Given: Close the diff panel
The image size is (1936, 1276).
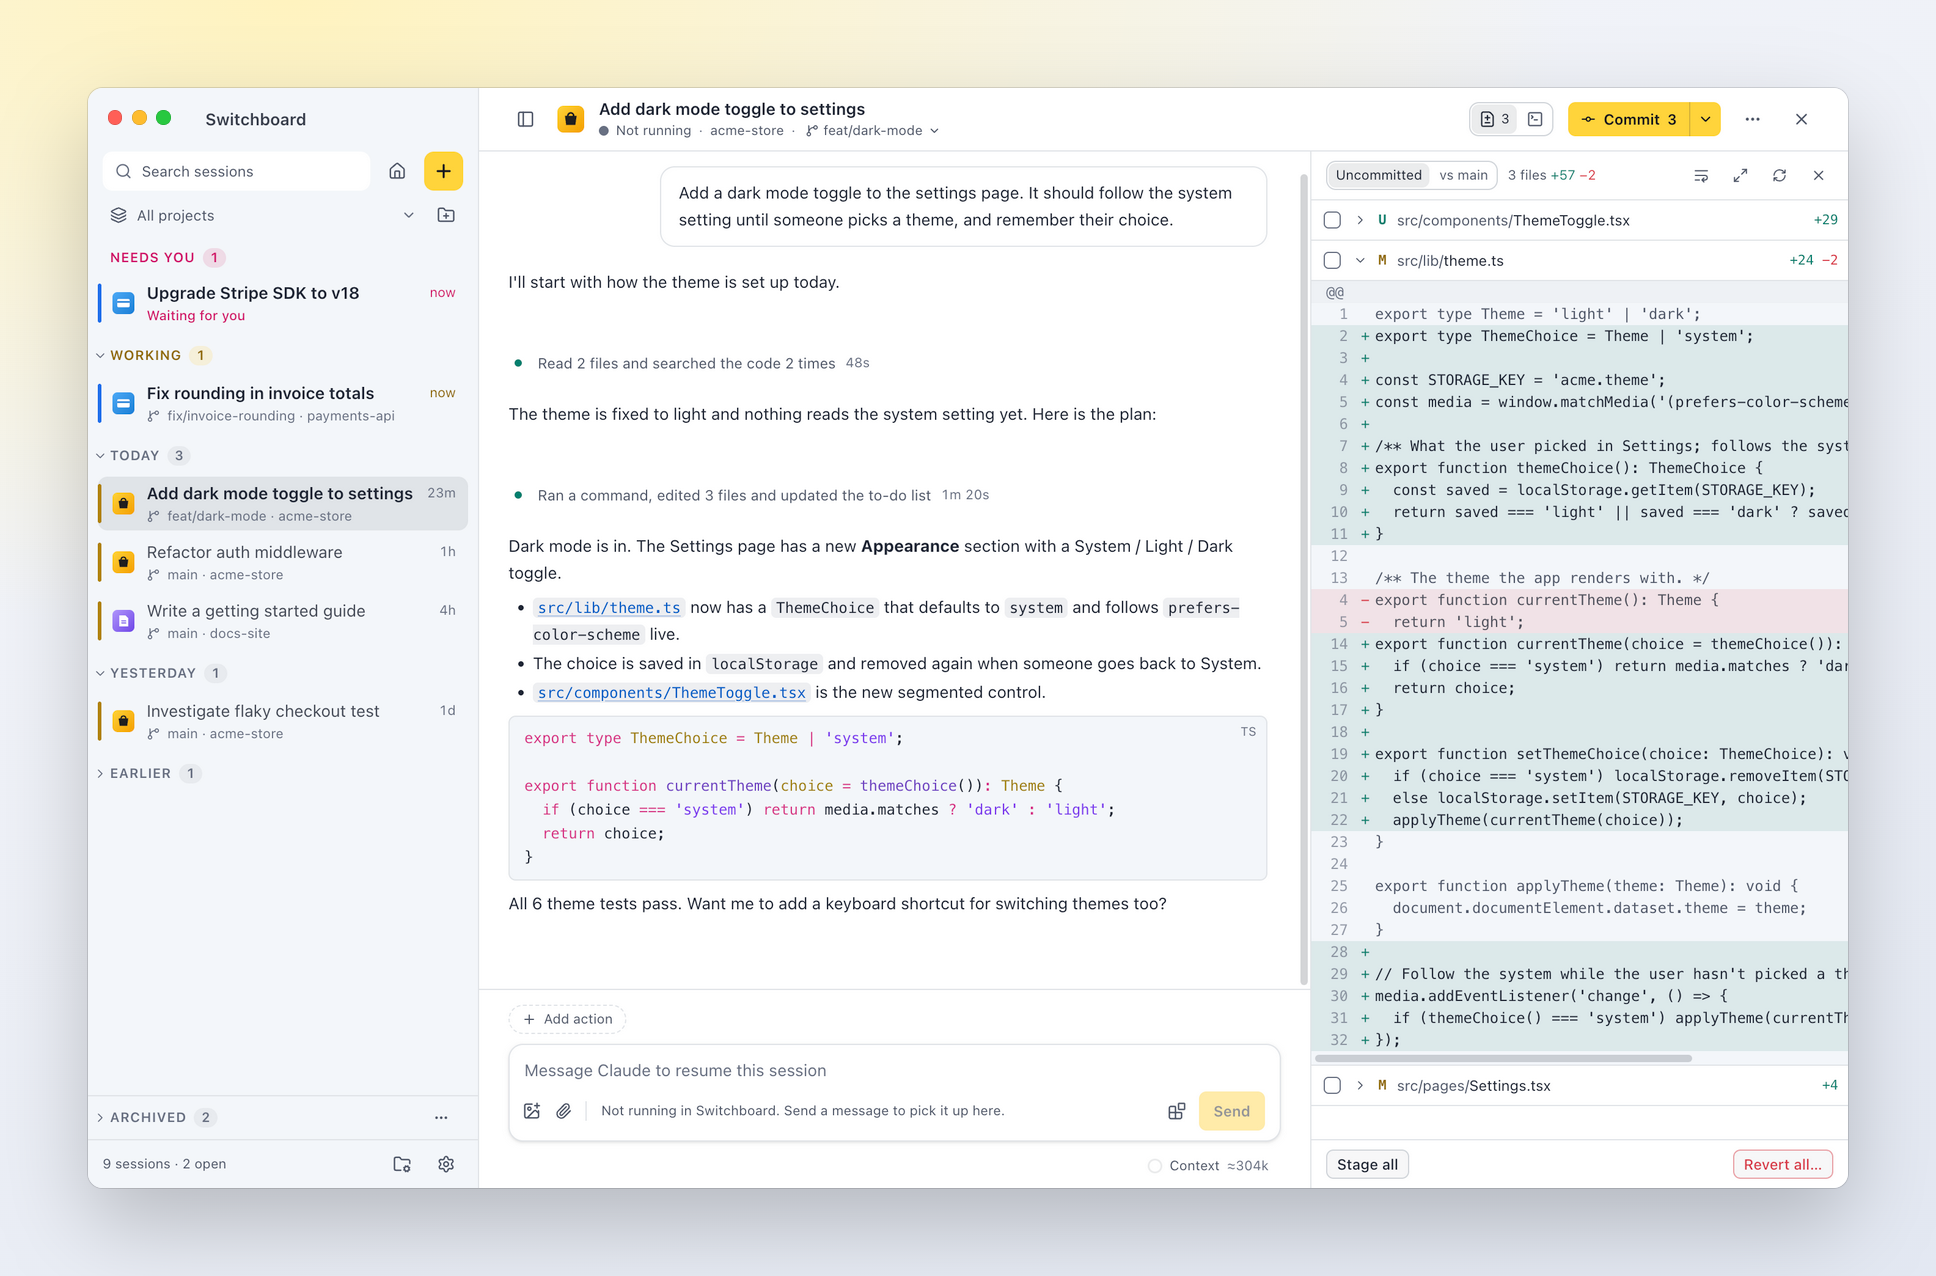Looking at the screenshot, I should coord(1818,175).
